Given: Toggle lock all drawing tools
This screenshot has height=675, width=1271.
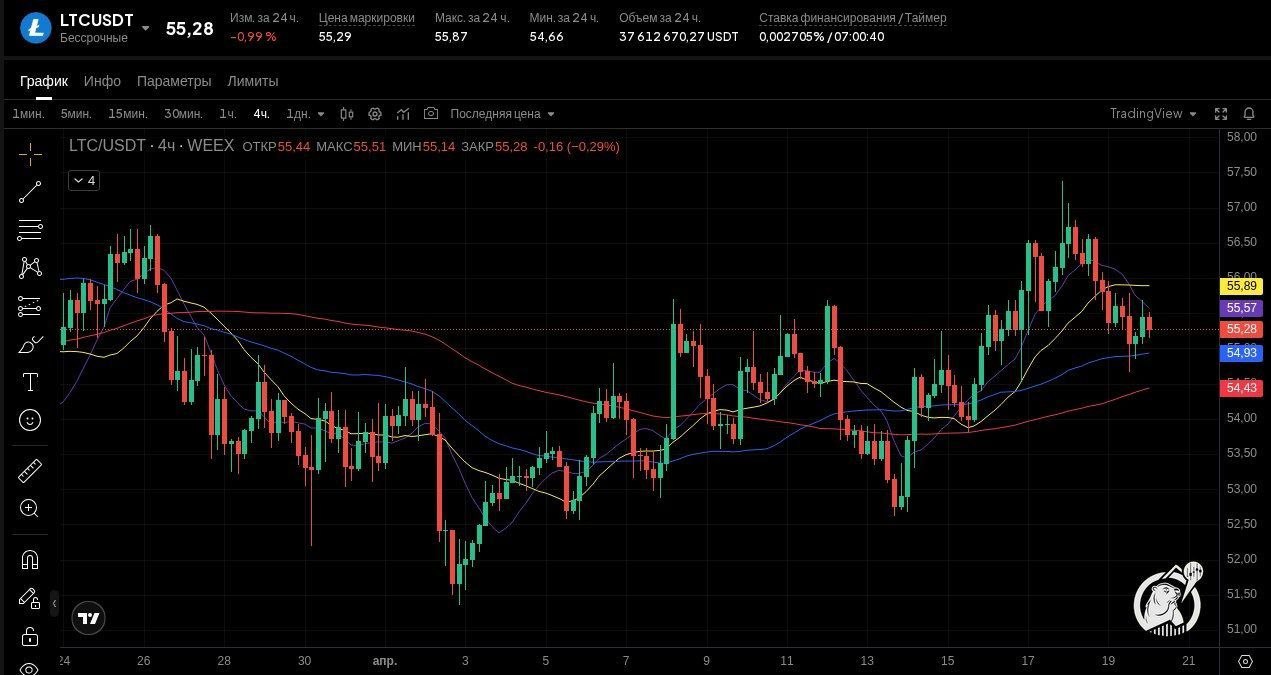Looking at the screenshot, I should [30, 636].
